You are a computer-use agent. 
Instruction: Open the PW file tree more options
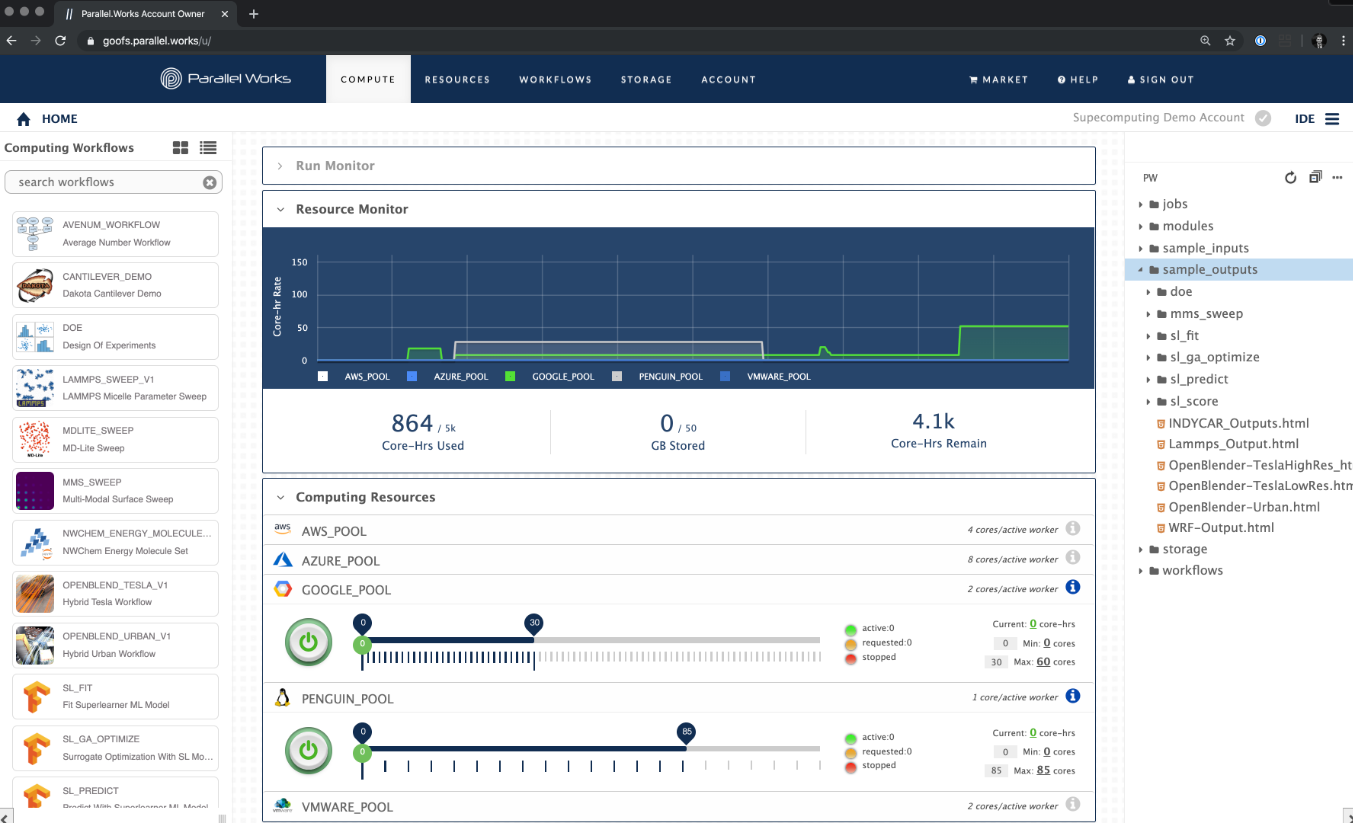[1337, 178]
